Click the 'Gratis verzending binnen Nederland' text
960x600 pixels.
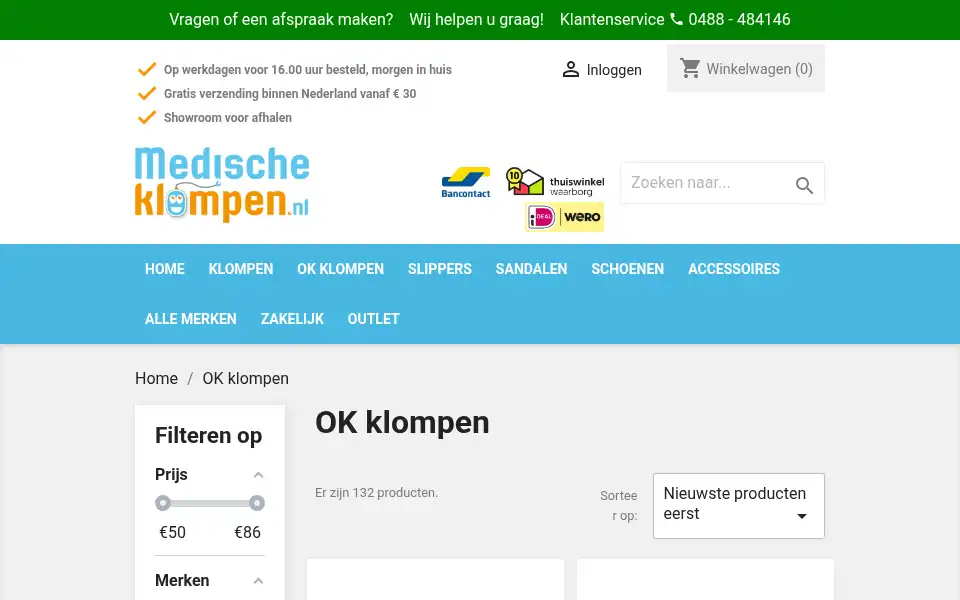[290, 94]
